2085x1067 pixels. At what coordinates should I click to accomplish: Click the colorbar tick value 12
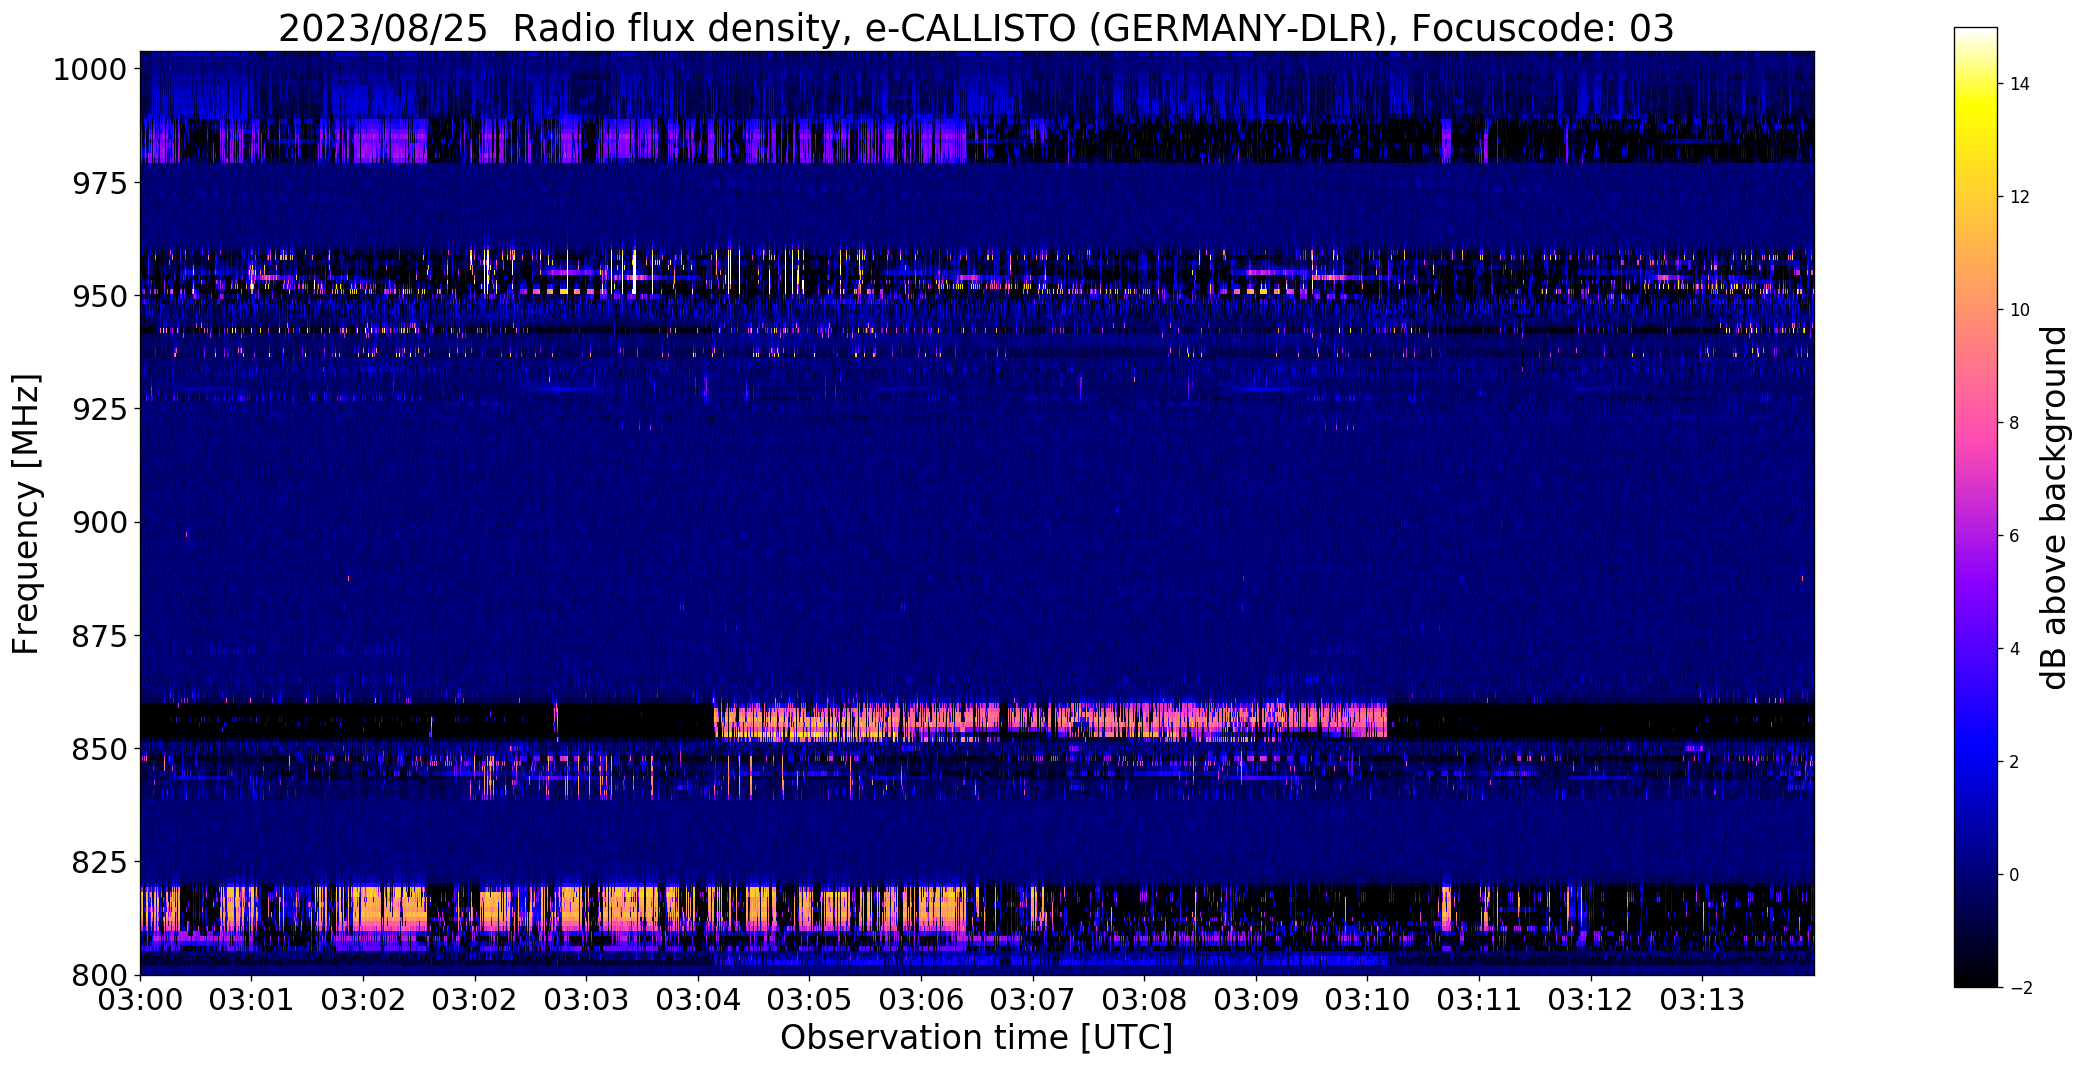click(x=2020, y=197)
